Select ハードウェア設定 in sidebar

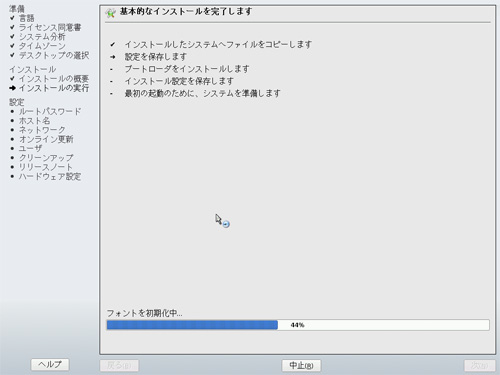click(x=50, y=177)
